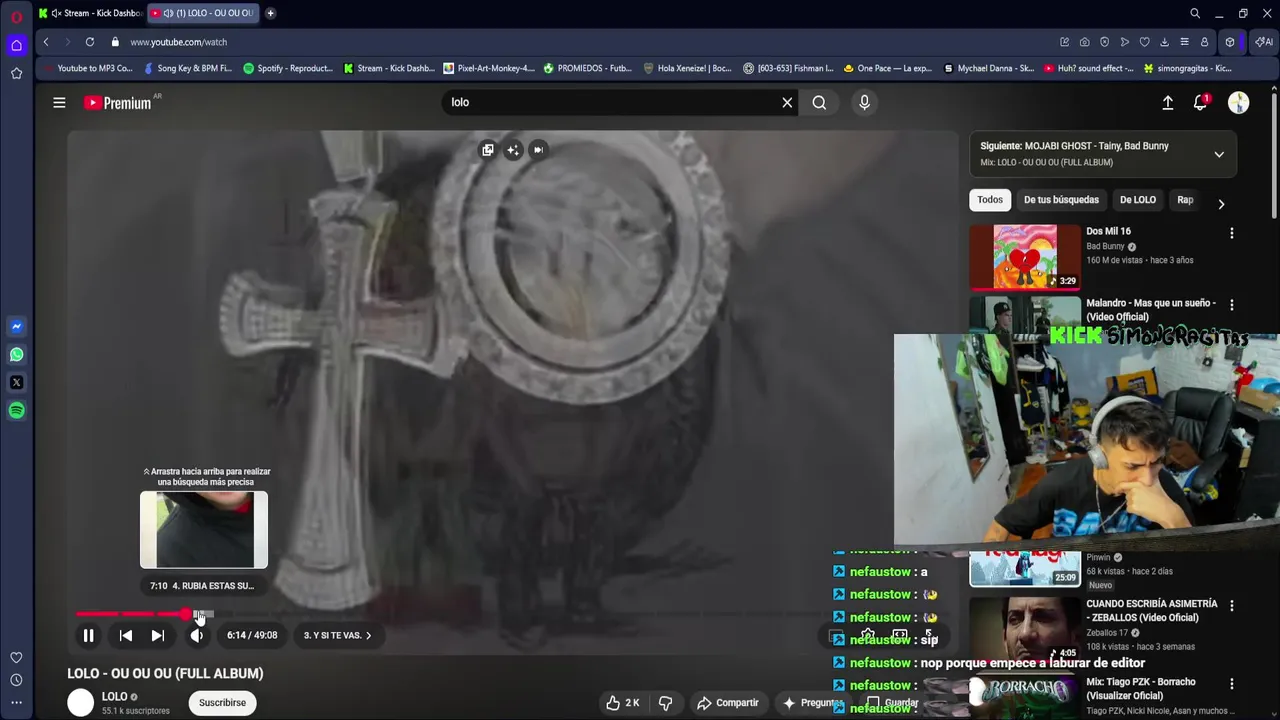Open the YouTube guide hamburger menu

pyautogui.click(x=59, y=102)
